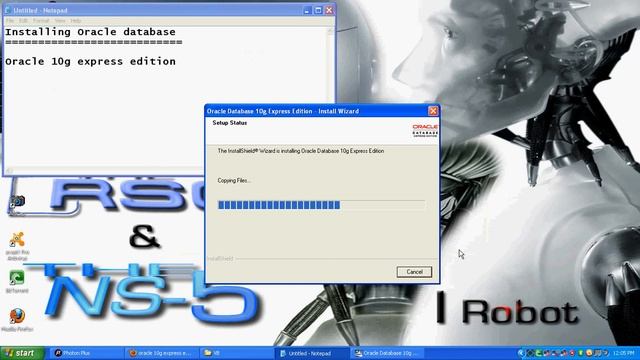Select the BitTorrent desktop icon
640x360 pixels.
(x=17, y=282)
